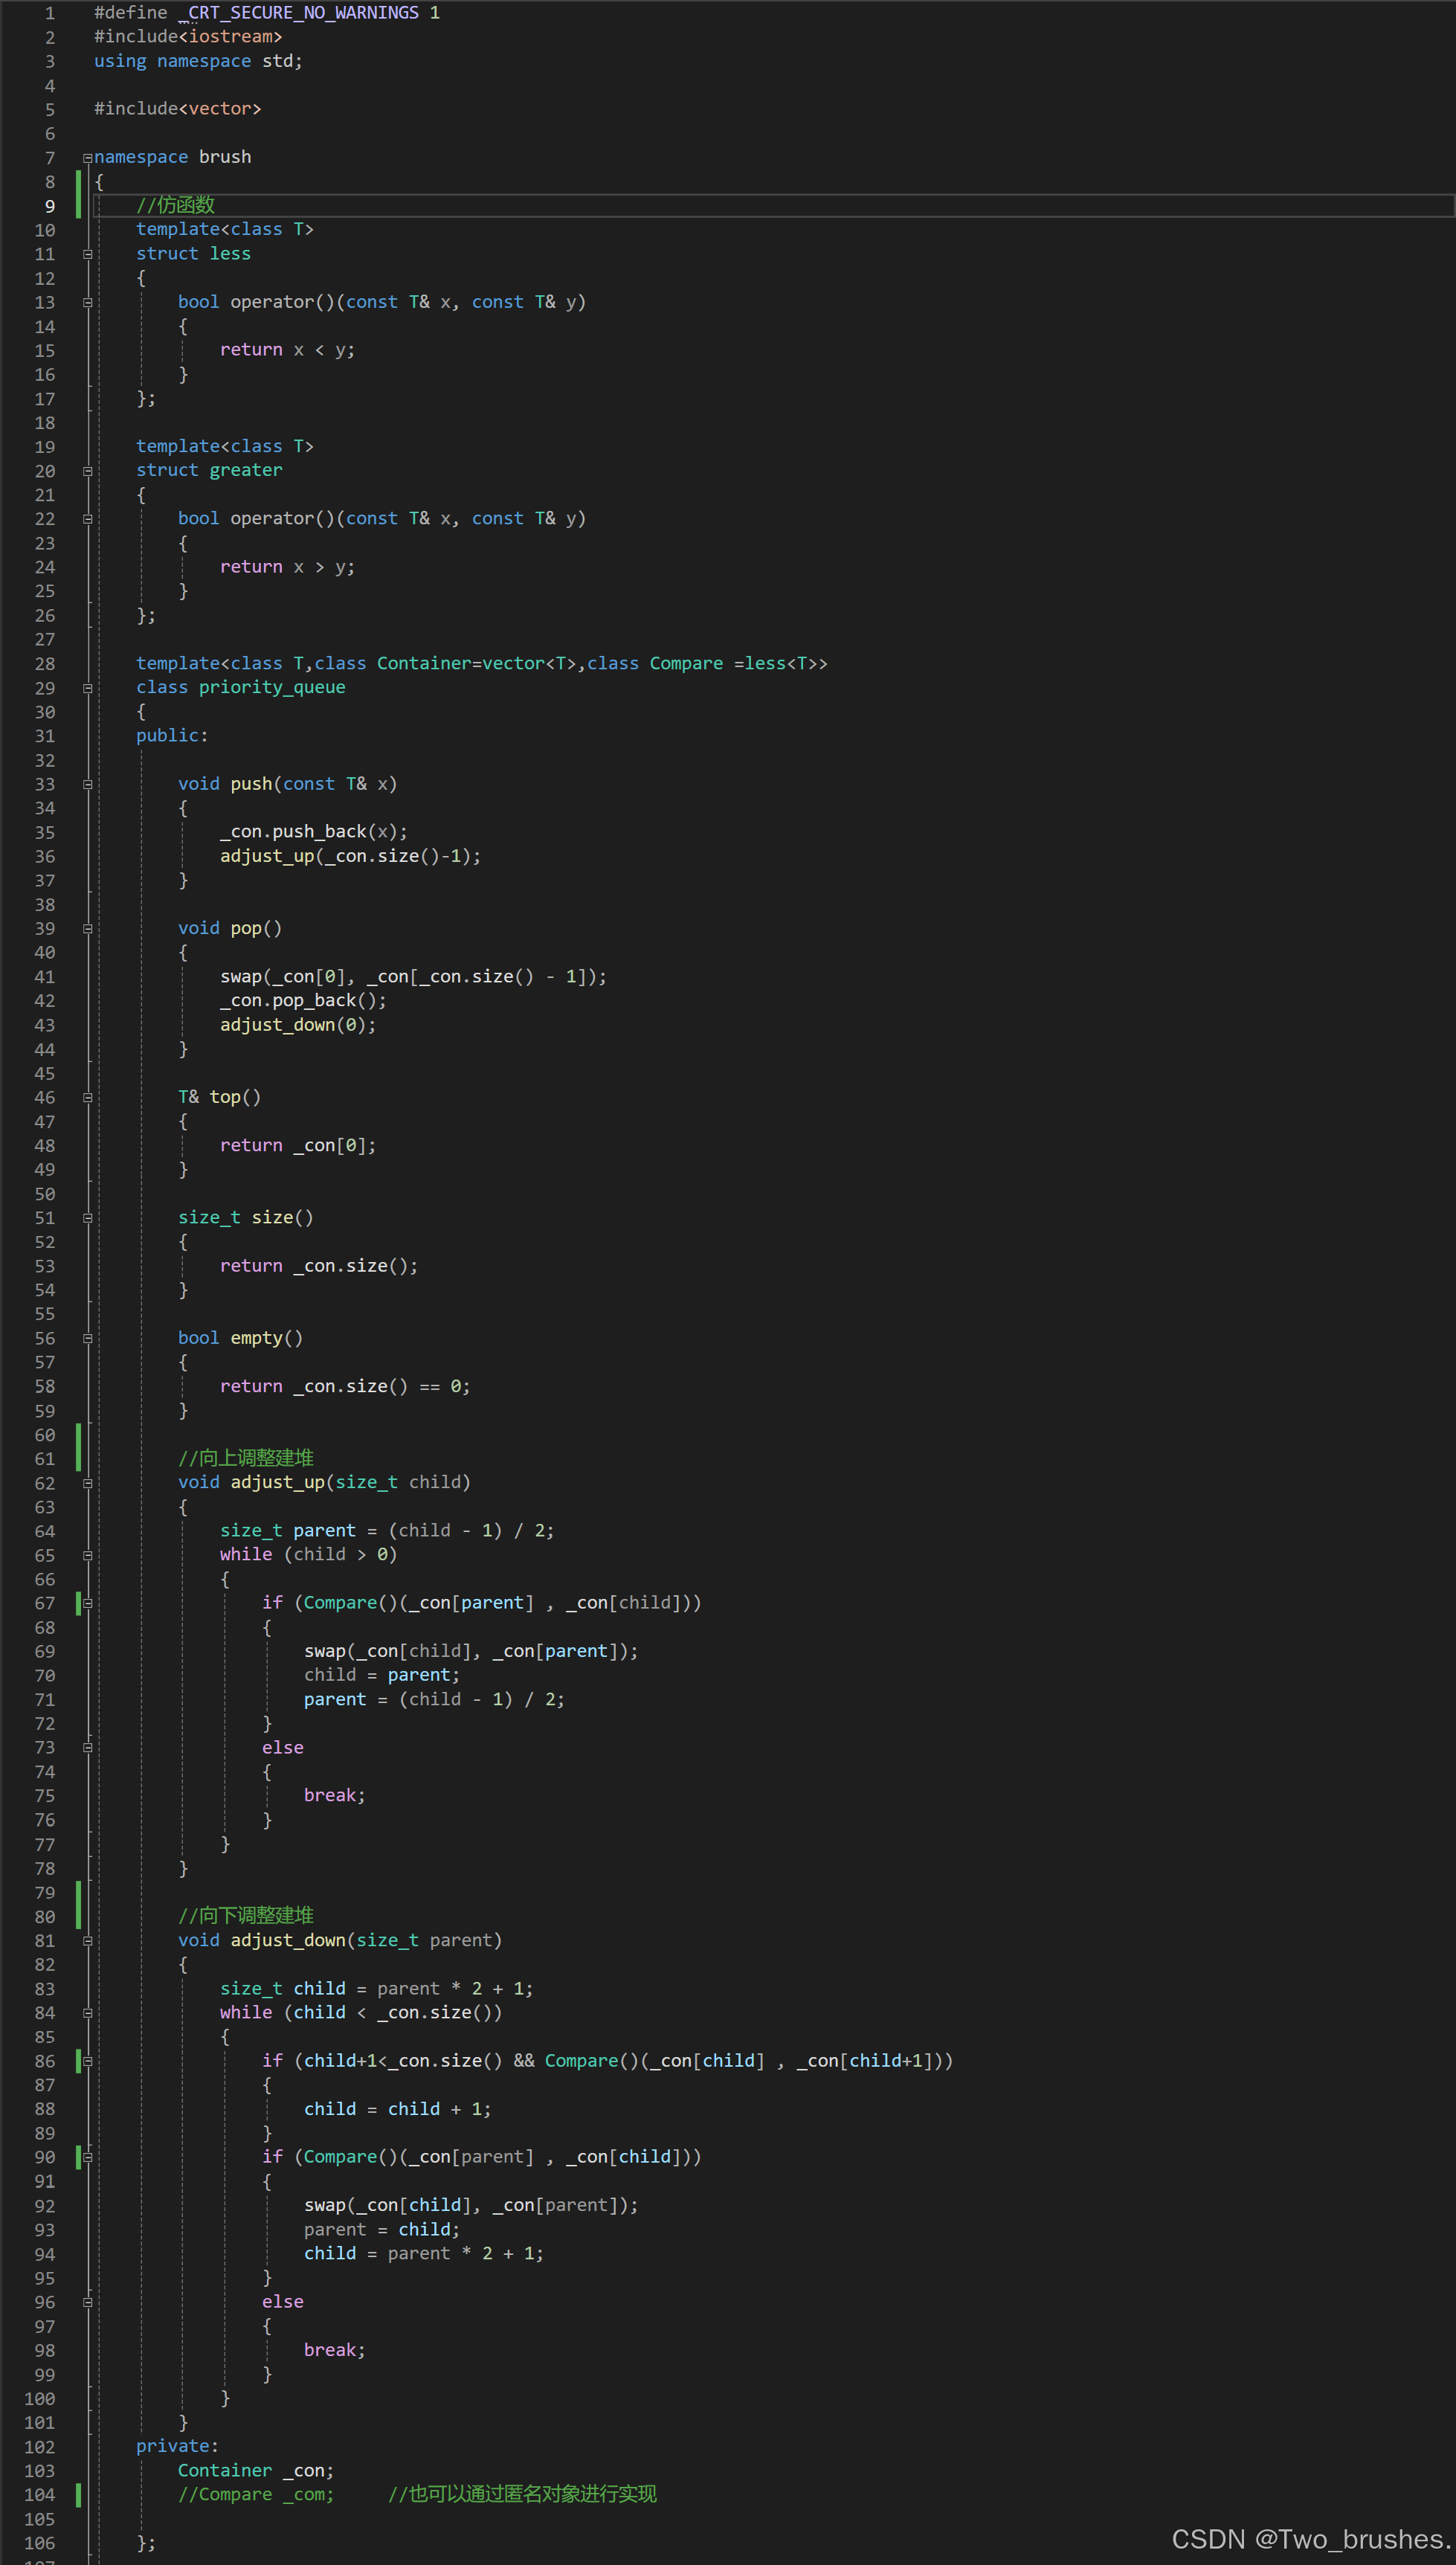This screenshot has height=2565, width=1456.
Task: Click the 'child = child + 1;' statement
Action: click(398, 2109)
